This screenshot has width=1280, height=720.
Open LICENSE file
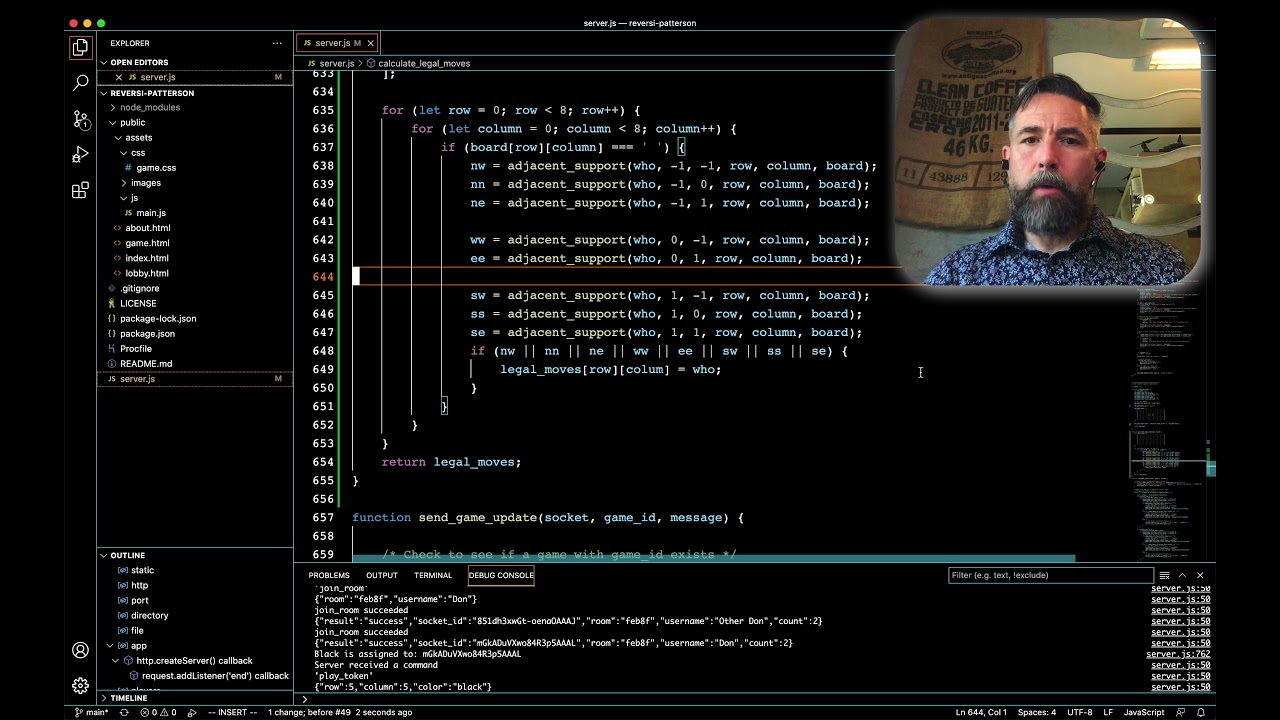pyautogui.click(x=138, y=303)
